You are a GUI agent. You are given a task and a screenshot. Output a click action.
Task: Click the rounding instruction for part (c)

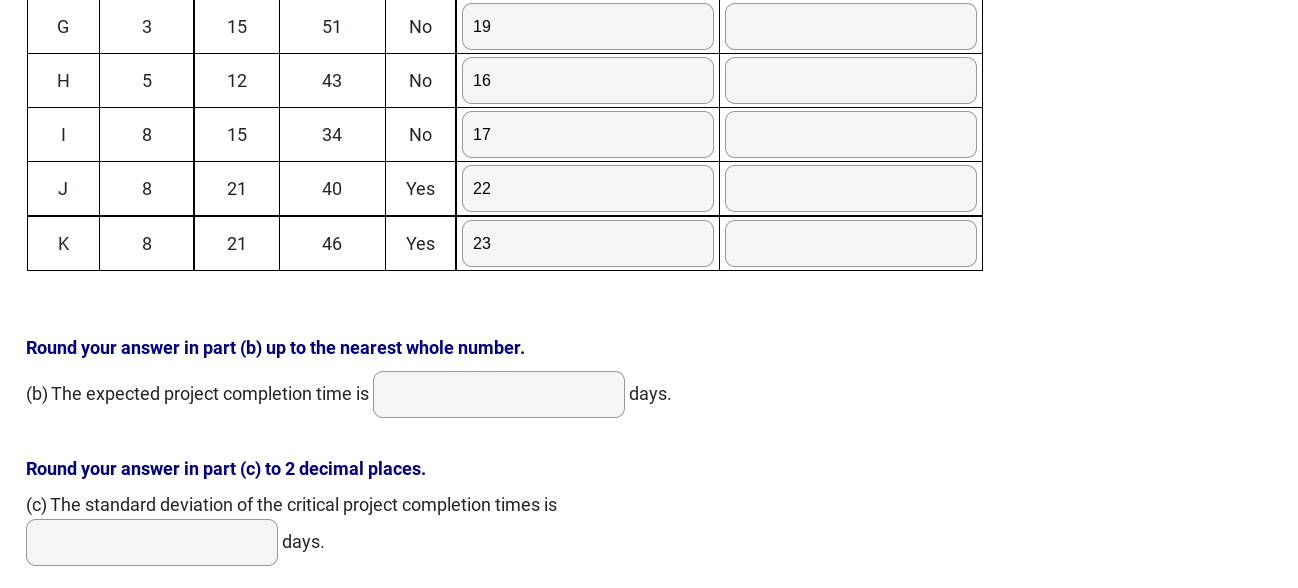click(x=226, y=469)
